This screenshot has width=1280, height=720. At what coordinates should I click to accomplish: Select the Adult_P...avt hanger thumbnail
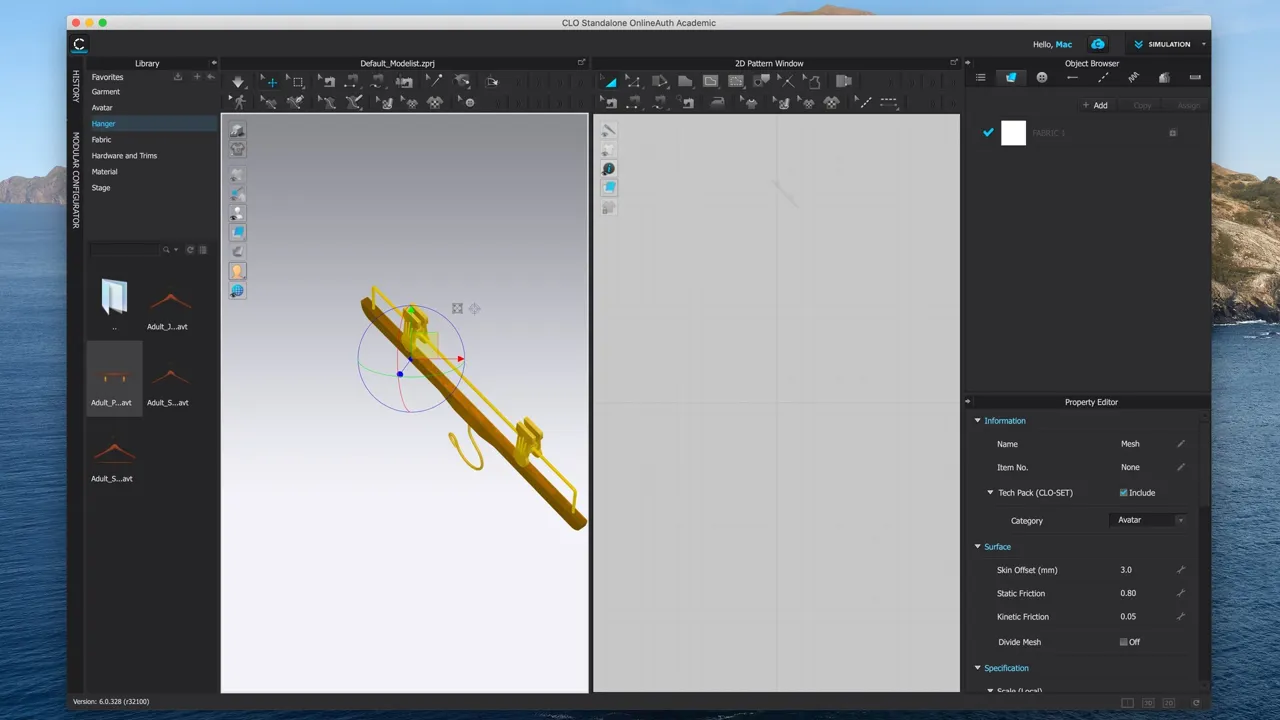click(114, 378)
